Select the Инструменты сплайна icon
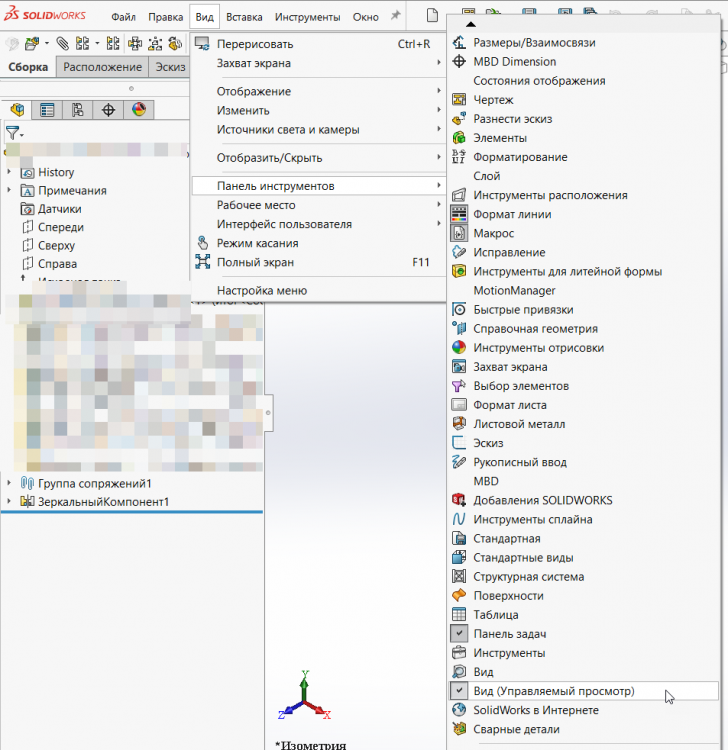This screenshot has width=728, height=750. point(459,520)
